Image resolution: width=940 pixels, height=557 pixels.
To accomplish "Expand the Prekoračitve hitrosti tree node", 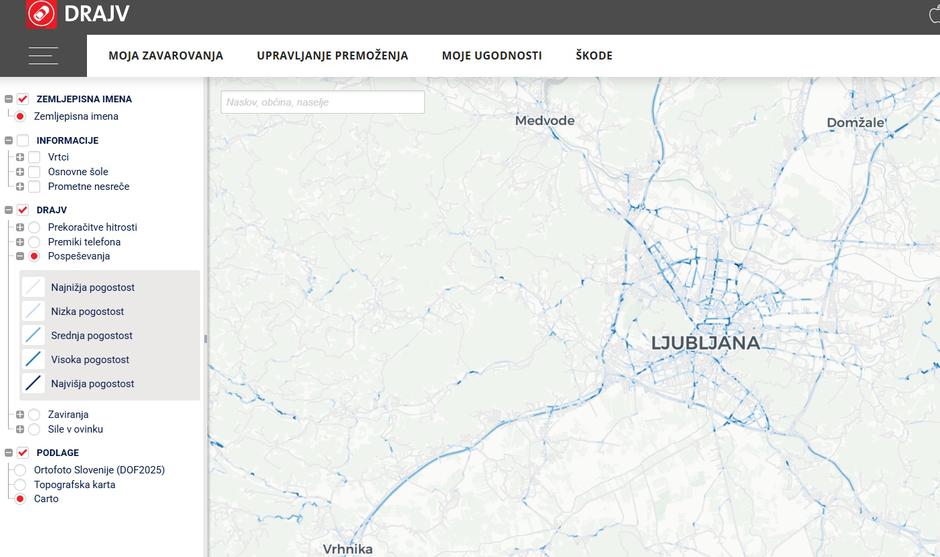I will click(20, 228).
